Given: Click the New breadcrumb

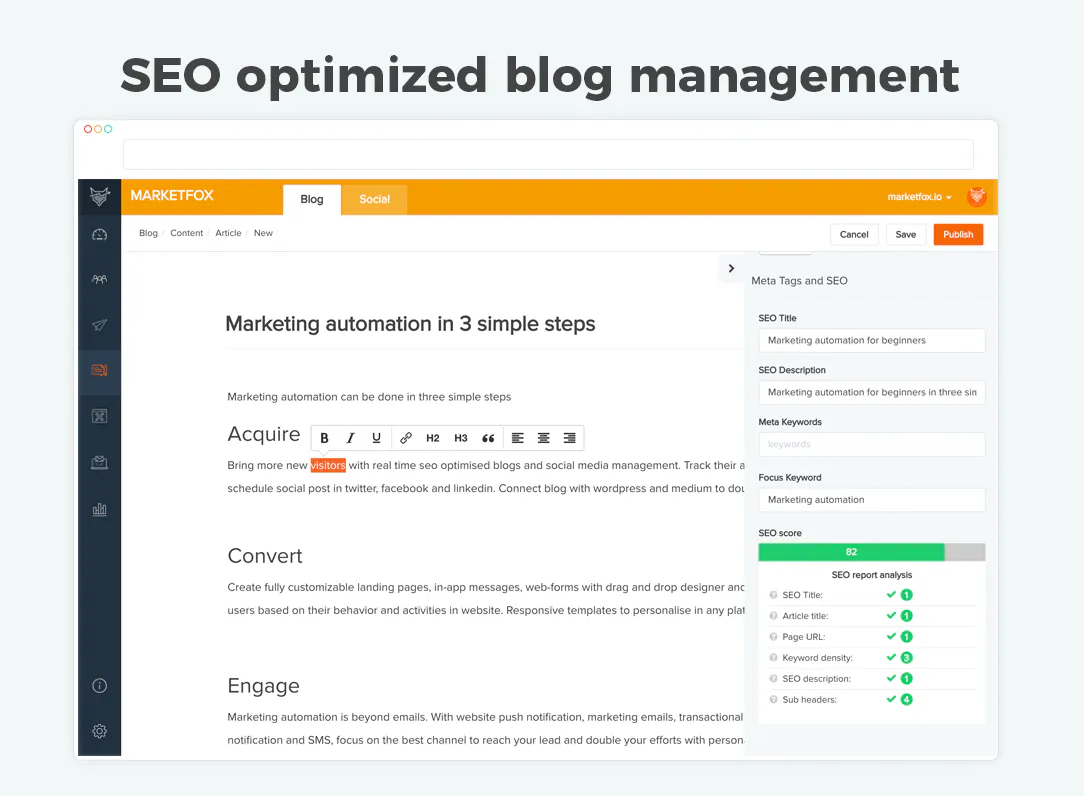Looking at the screenshot, I should tap(263, 233).
